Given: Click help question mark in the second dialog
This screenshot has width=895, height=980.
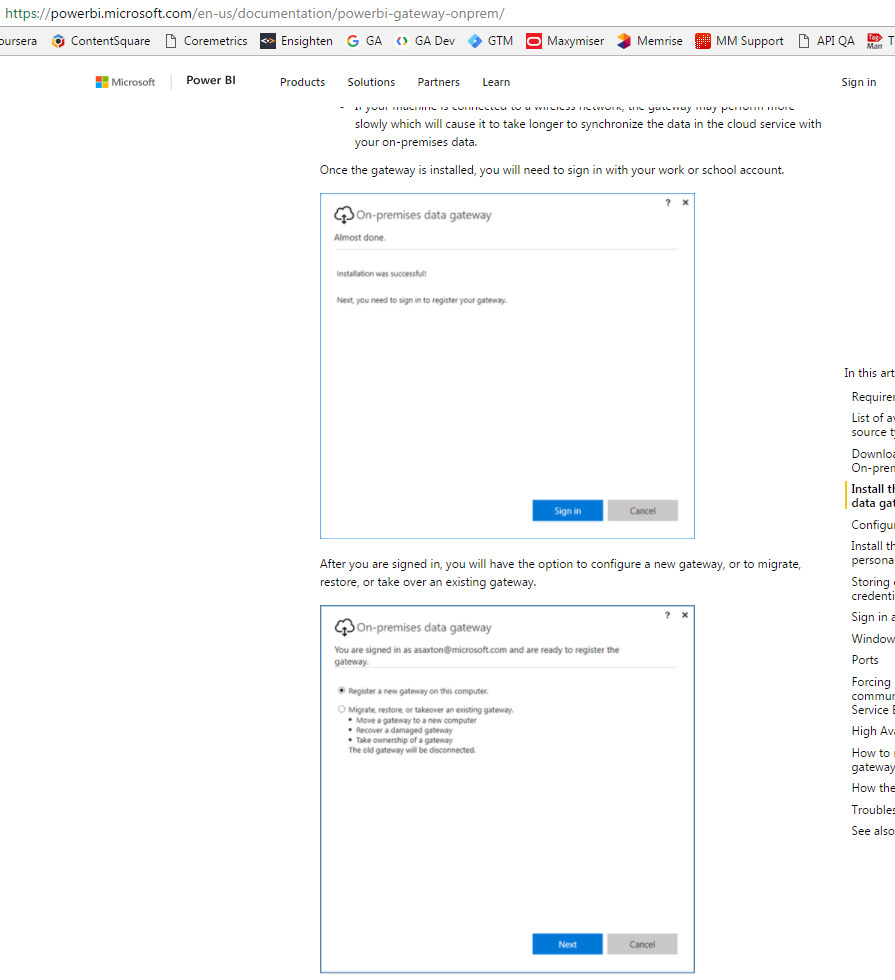Looking at the screenshot, I should point(668,615).
